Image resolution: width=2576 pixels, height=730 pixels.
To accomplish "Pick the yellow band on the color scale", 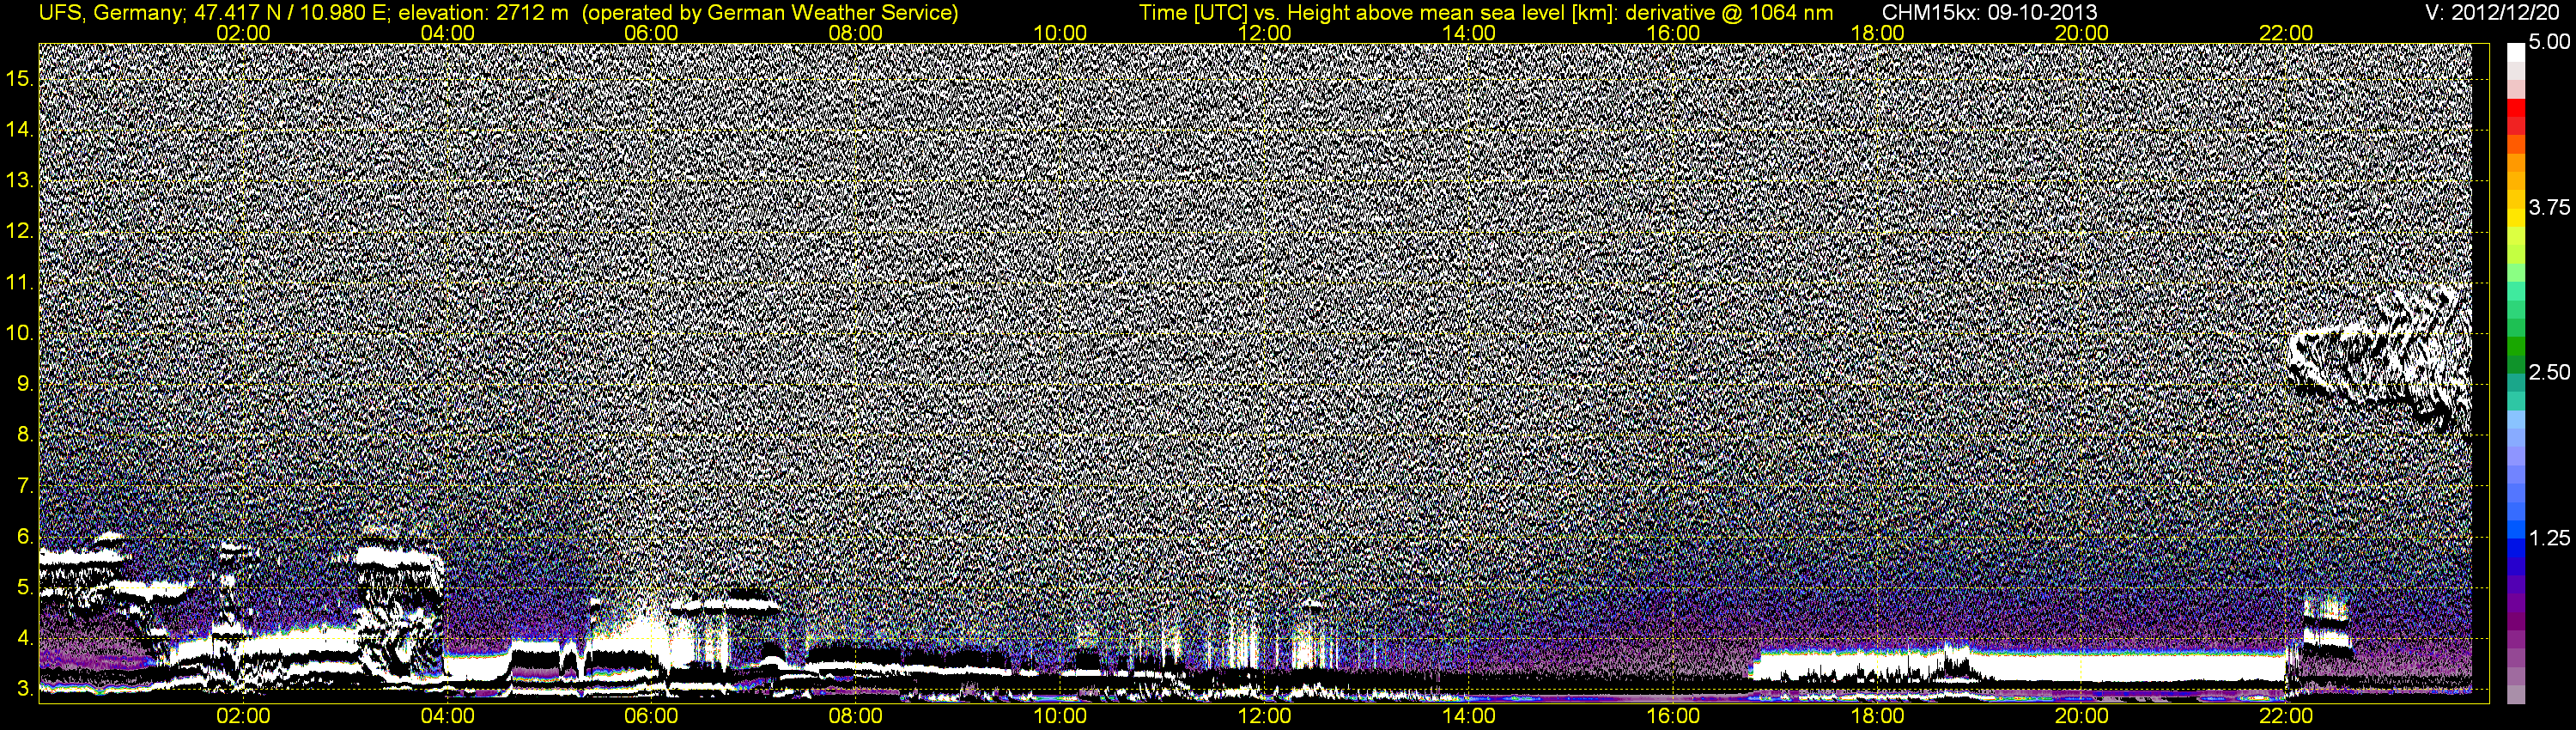I will pos(2515,220).
